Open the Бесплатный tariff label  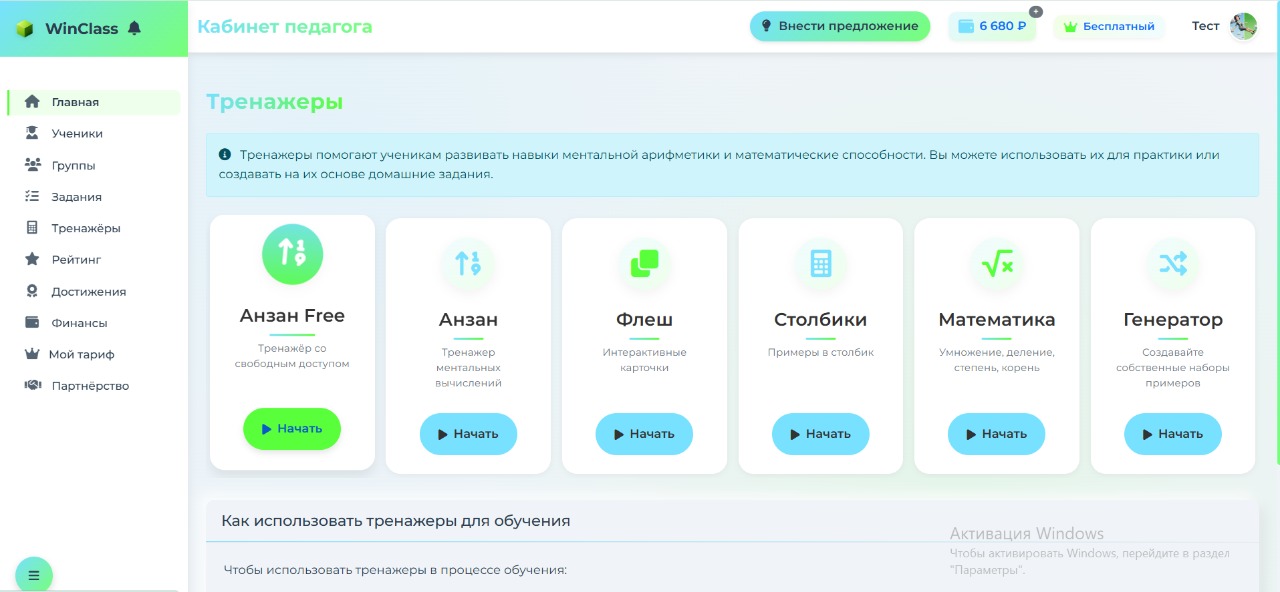[x=1109, y=25]
